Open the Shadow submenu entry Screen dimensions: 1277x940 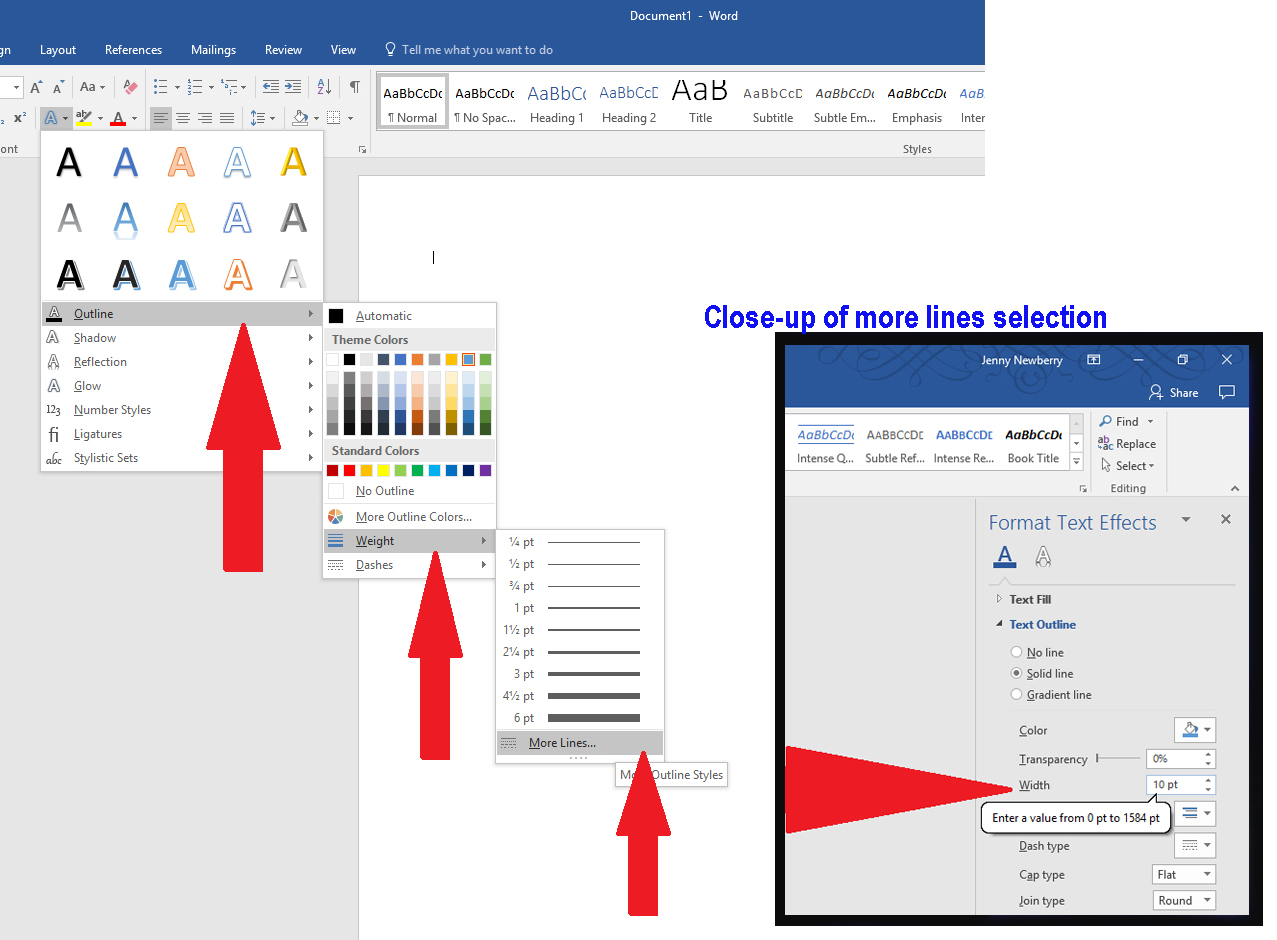pyautogui.click(x=182, y=338)
